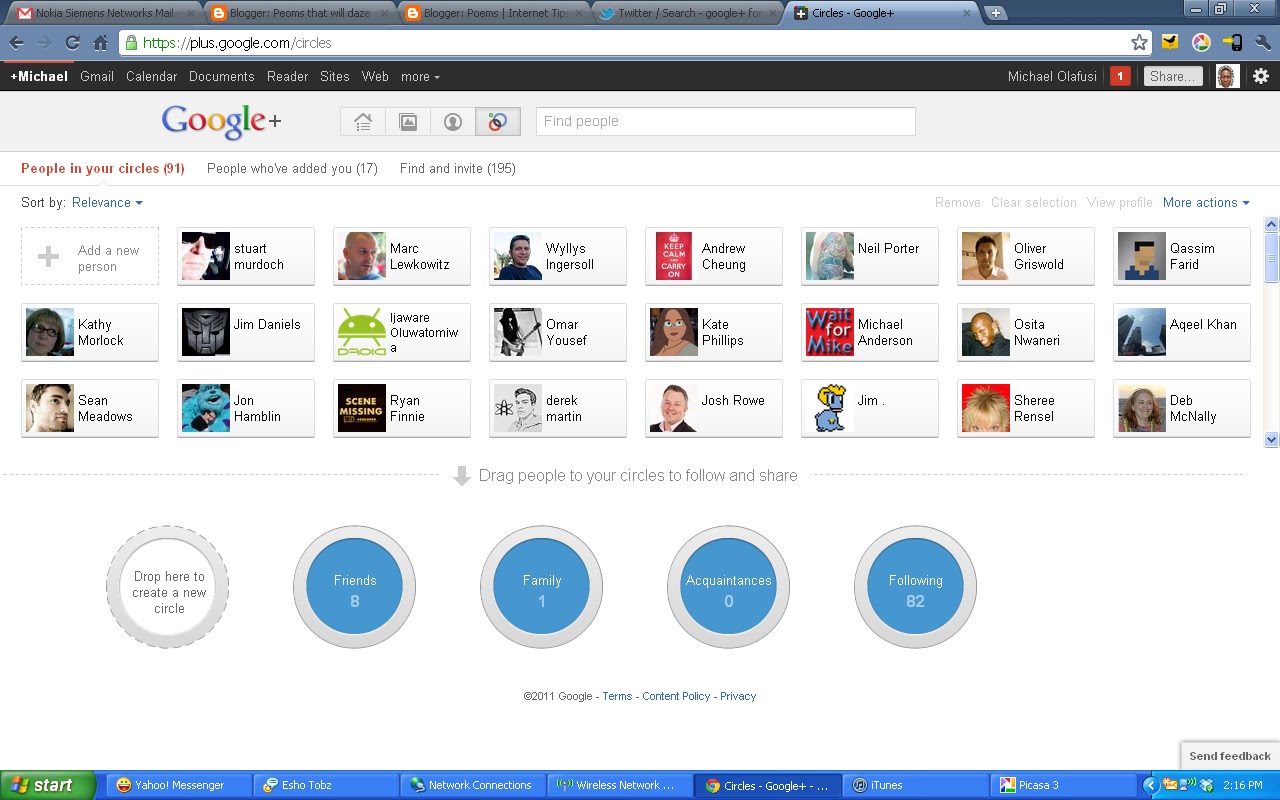Click the browser address bar
The width and height of the screenshot is (1280, 800).
point(635,43)
